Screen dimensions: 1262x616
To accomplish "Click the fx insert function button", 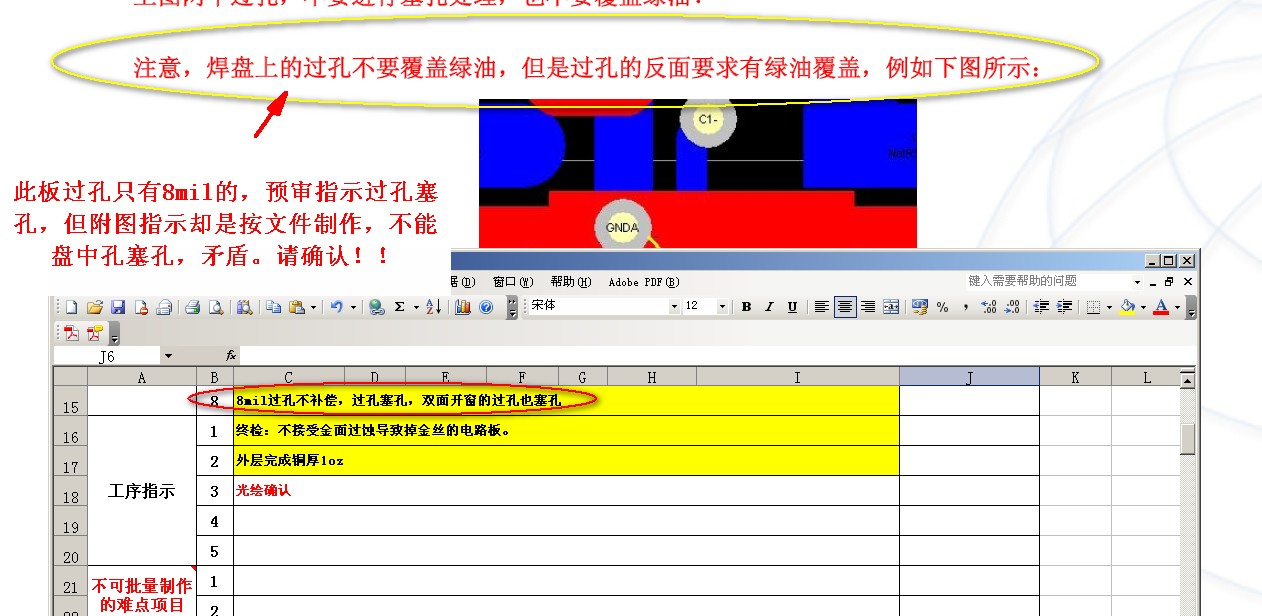I will click(231, 355).
